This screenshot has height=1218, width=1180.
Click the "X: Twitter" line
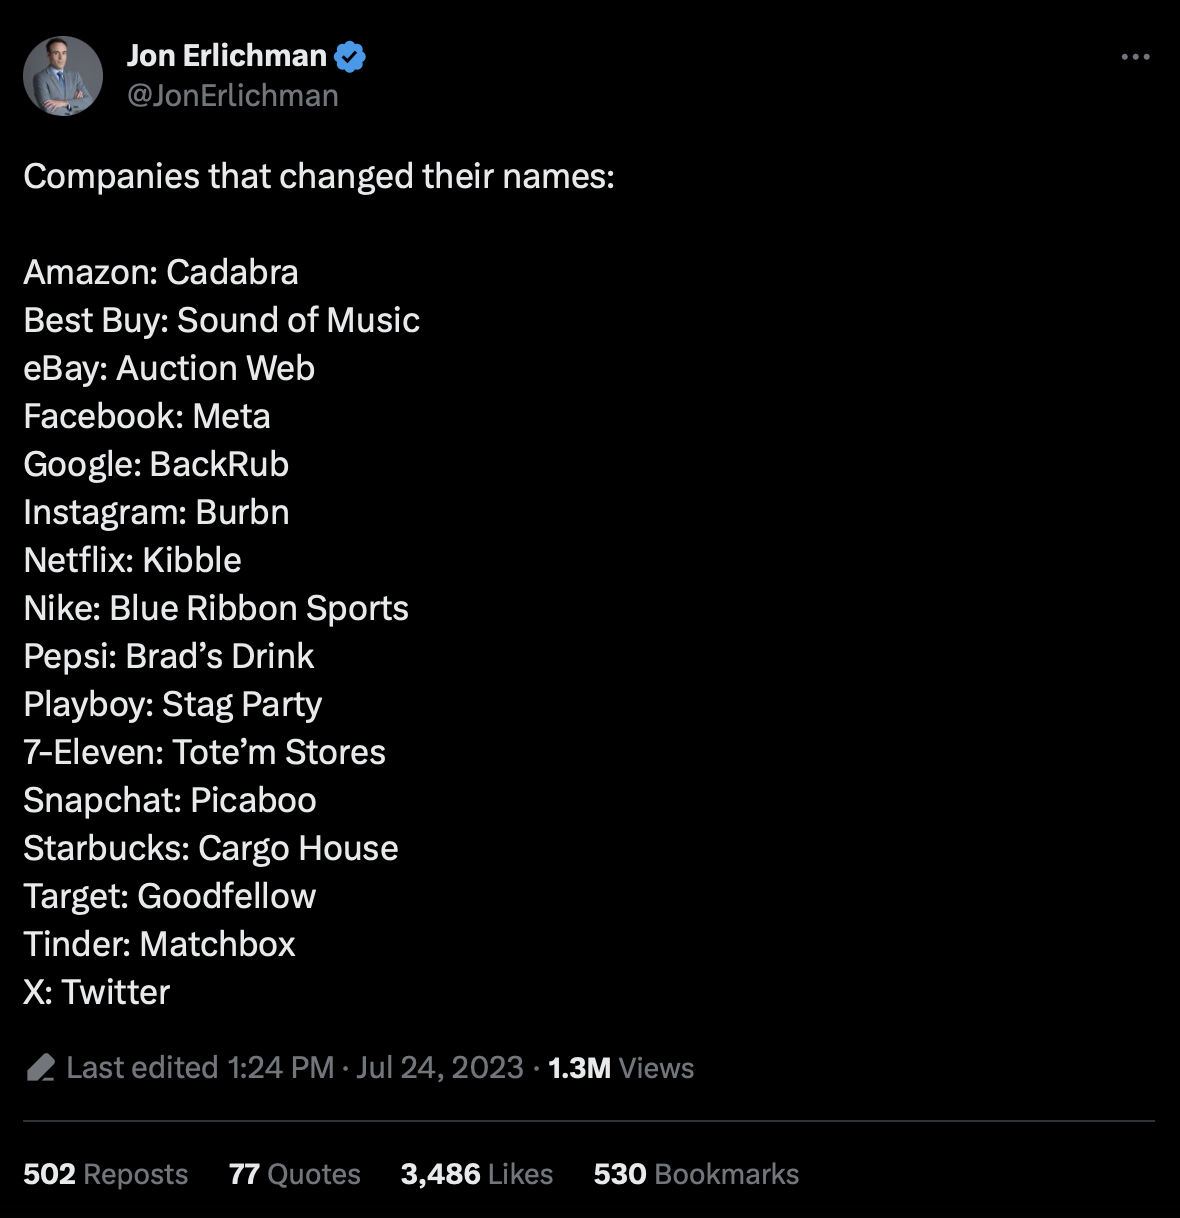coord(97,992)
